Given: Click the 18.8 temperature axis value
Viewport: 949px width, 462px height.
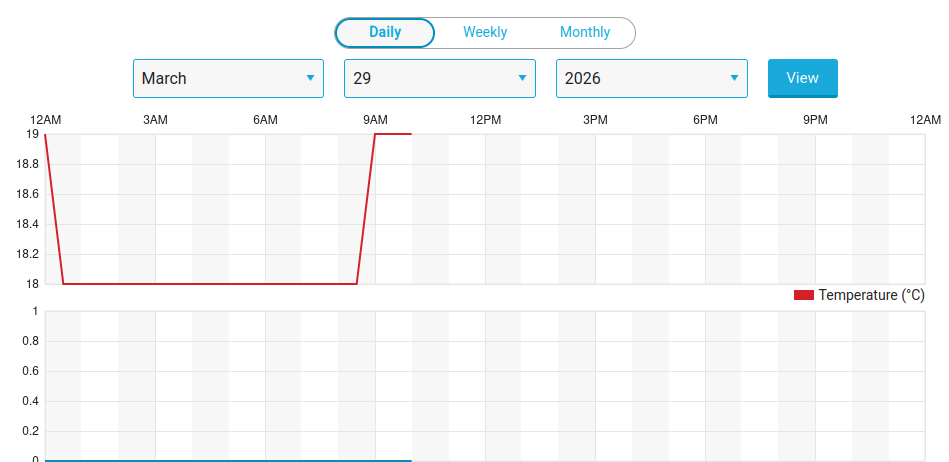Looking at the screenshot, I should coord(28,165).
